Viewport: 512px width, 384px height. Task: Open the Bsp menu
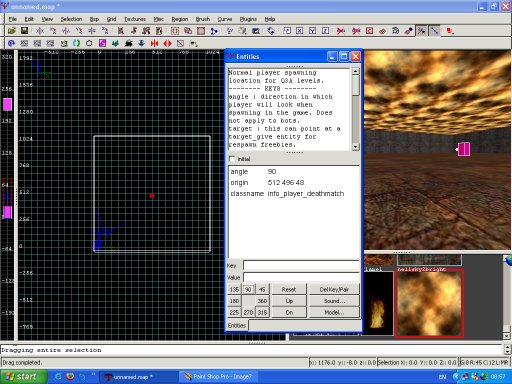point(94,19)
